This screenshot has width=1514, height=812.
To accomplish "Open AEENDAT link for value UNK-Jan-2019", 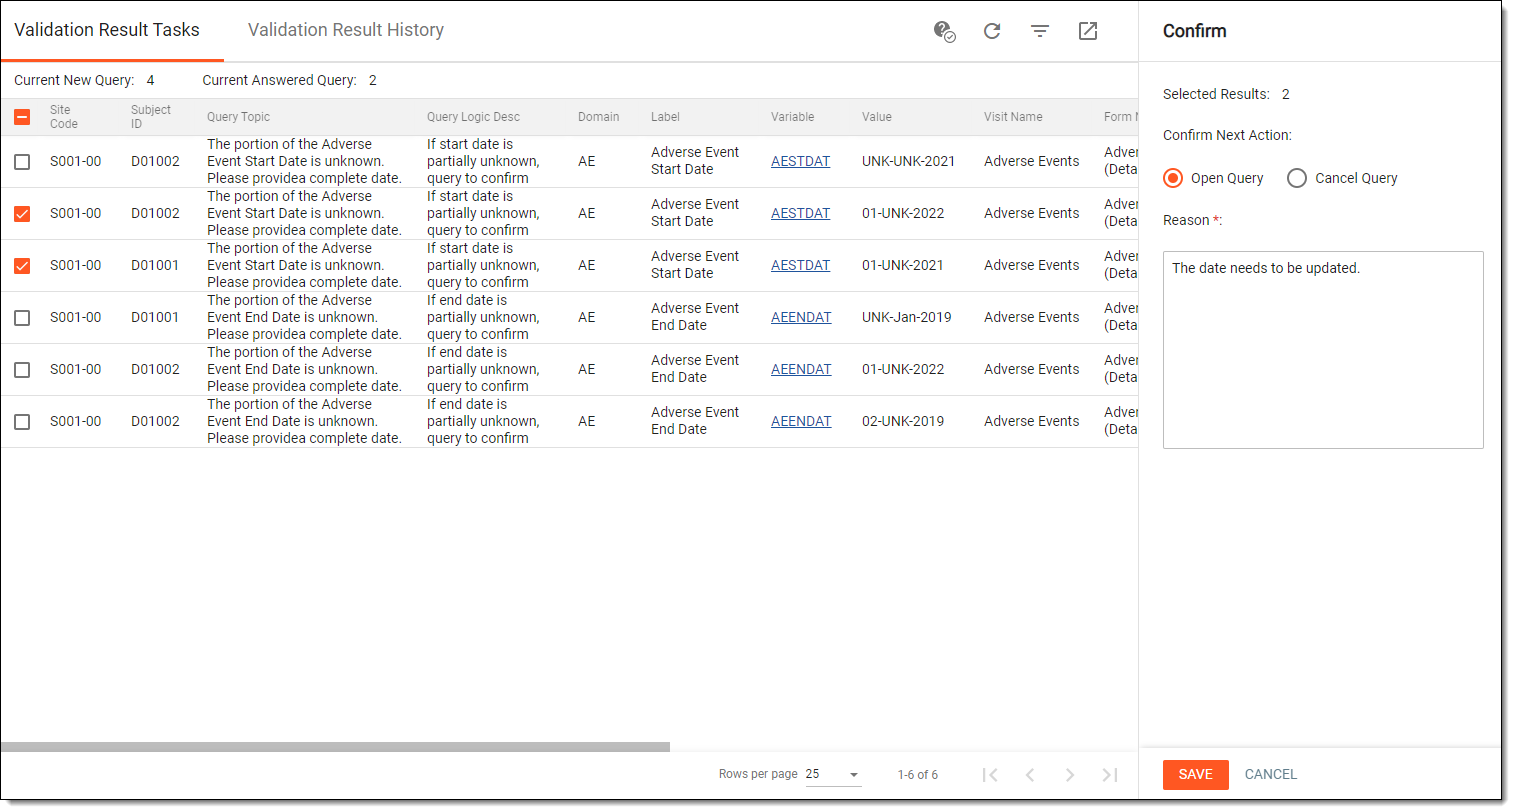I will click(x=801, y=317).
